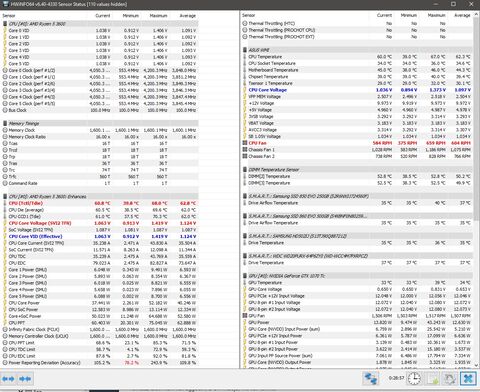
Task: Select the Tcas timing row
Action: point(100,143)
